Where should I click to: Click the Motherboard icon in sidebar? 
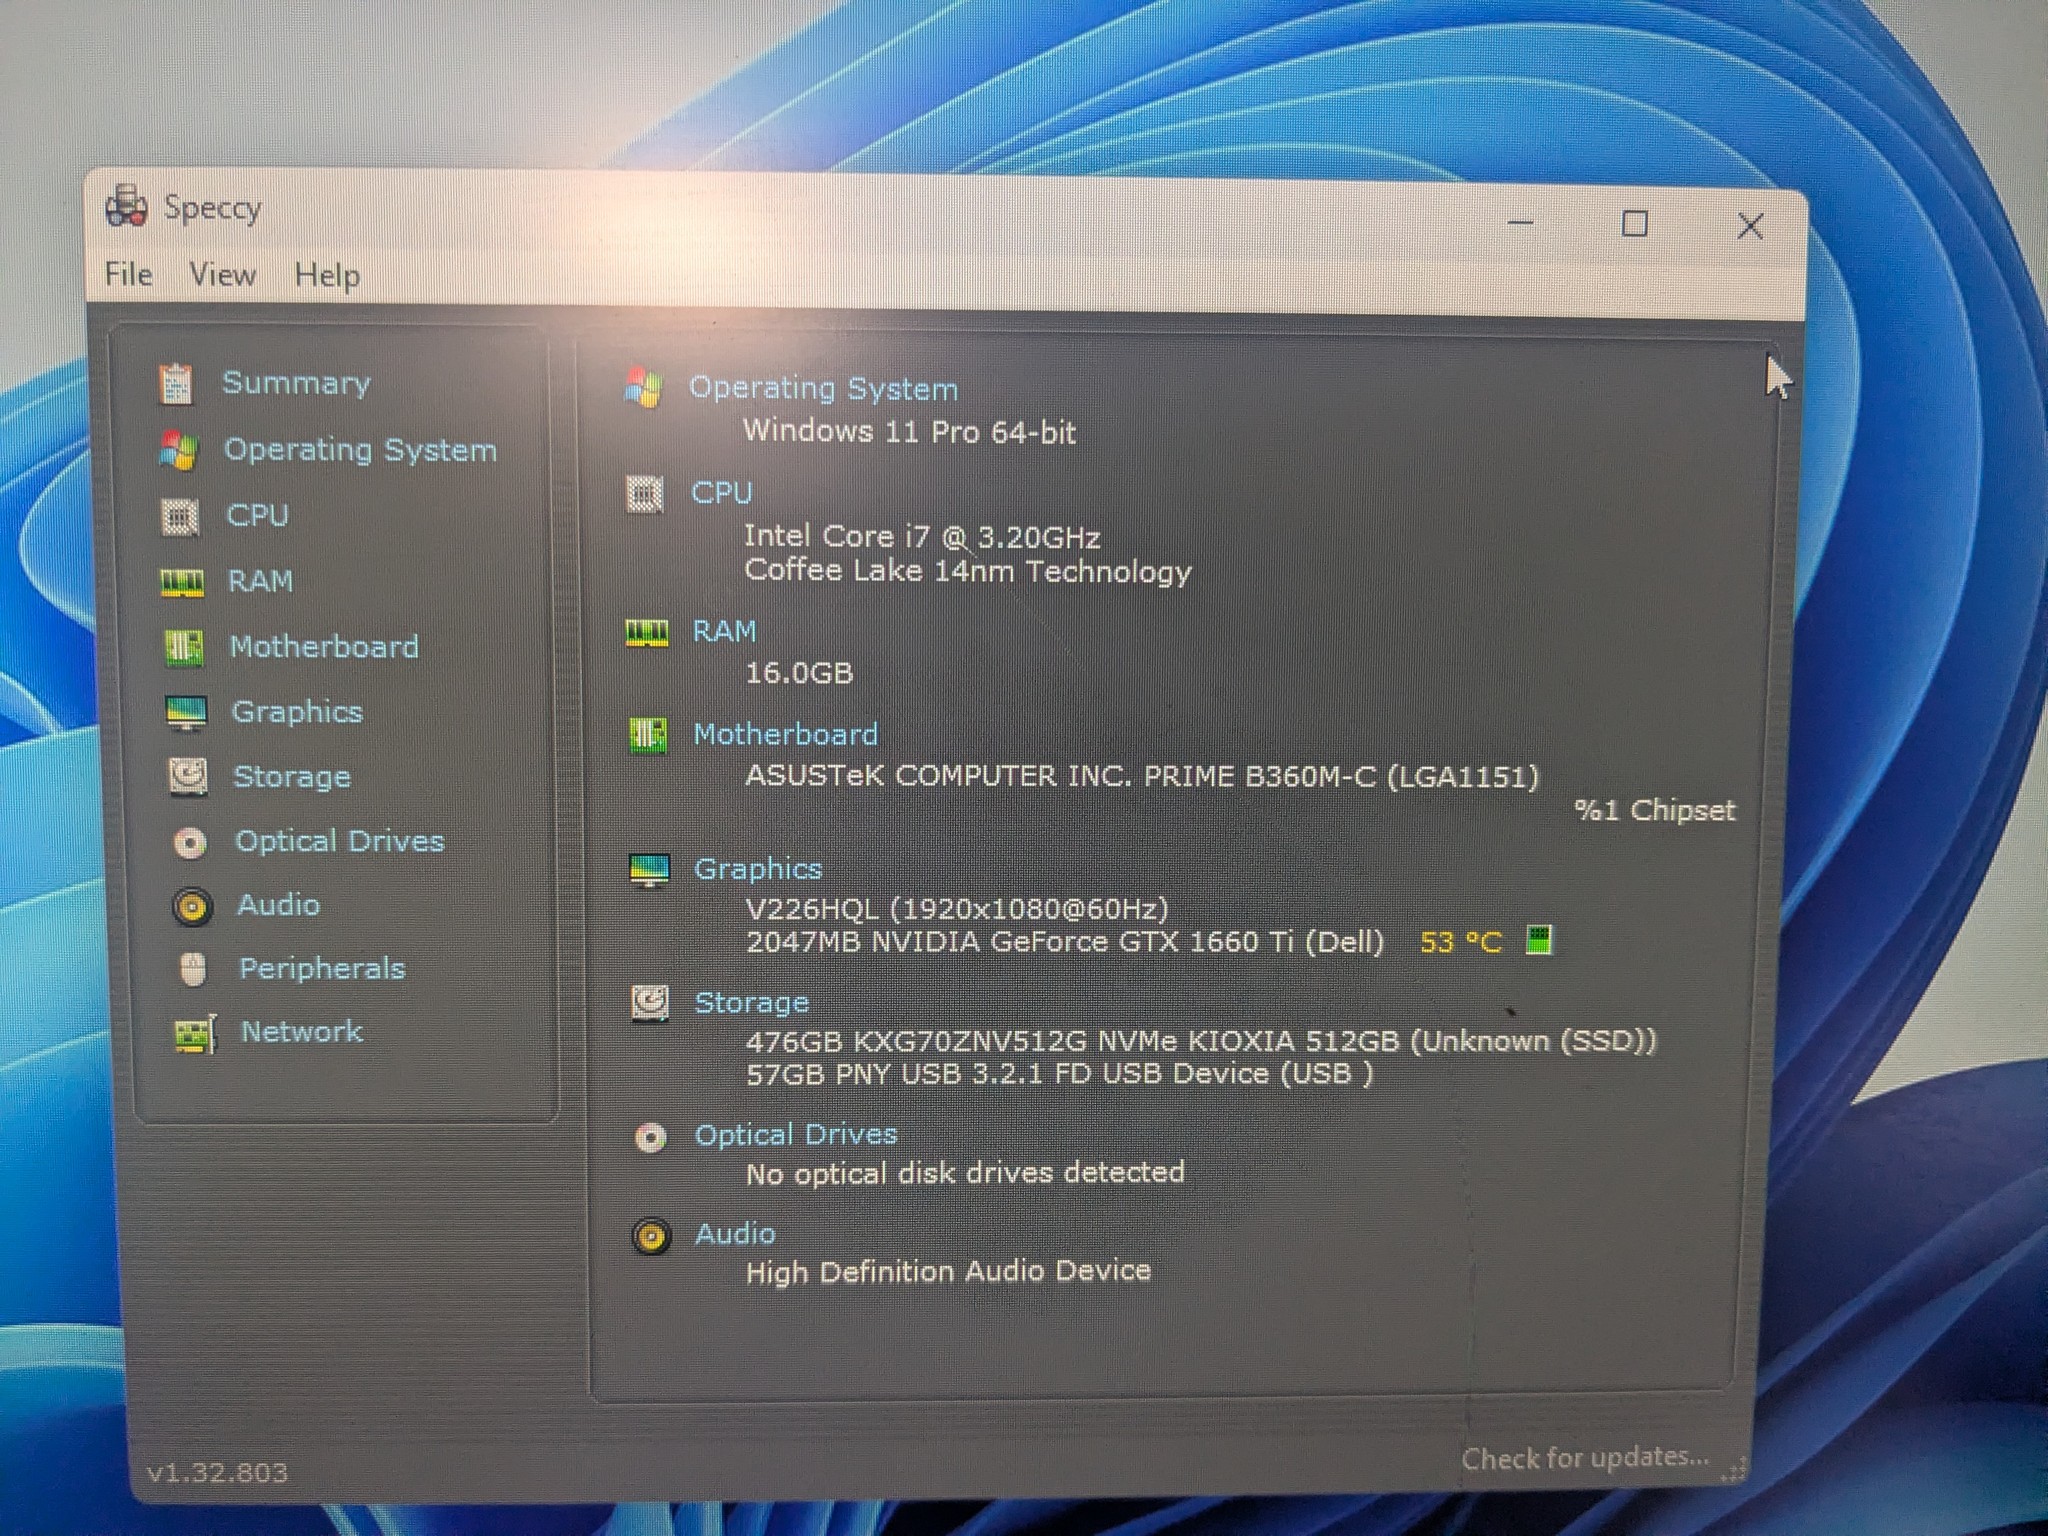pos(184,648)
